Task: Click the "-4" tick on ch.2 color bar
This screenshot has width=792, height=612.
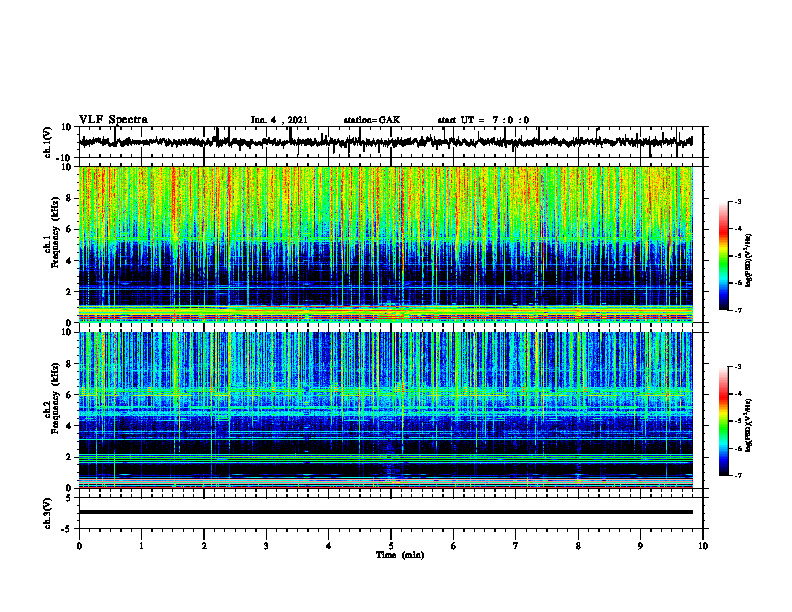Action: 738,394
